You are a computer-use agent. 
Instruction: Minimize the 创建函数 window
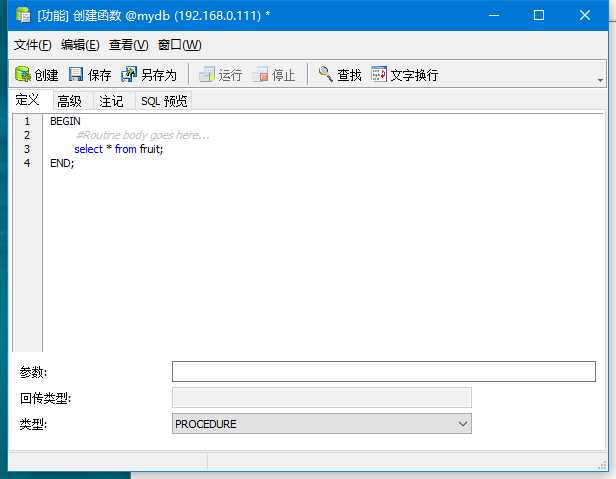pos(494,15)
